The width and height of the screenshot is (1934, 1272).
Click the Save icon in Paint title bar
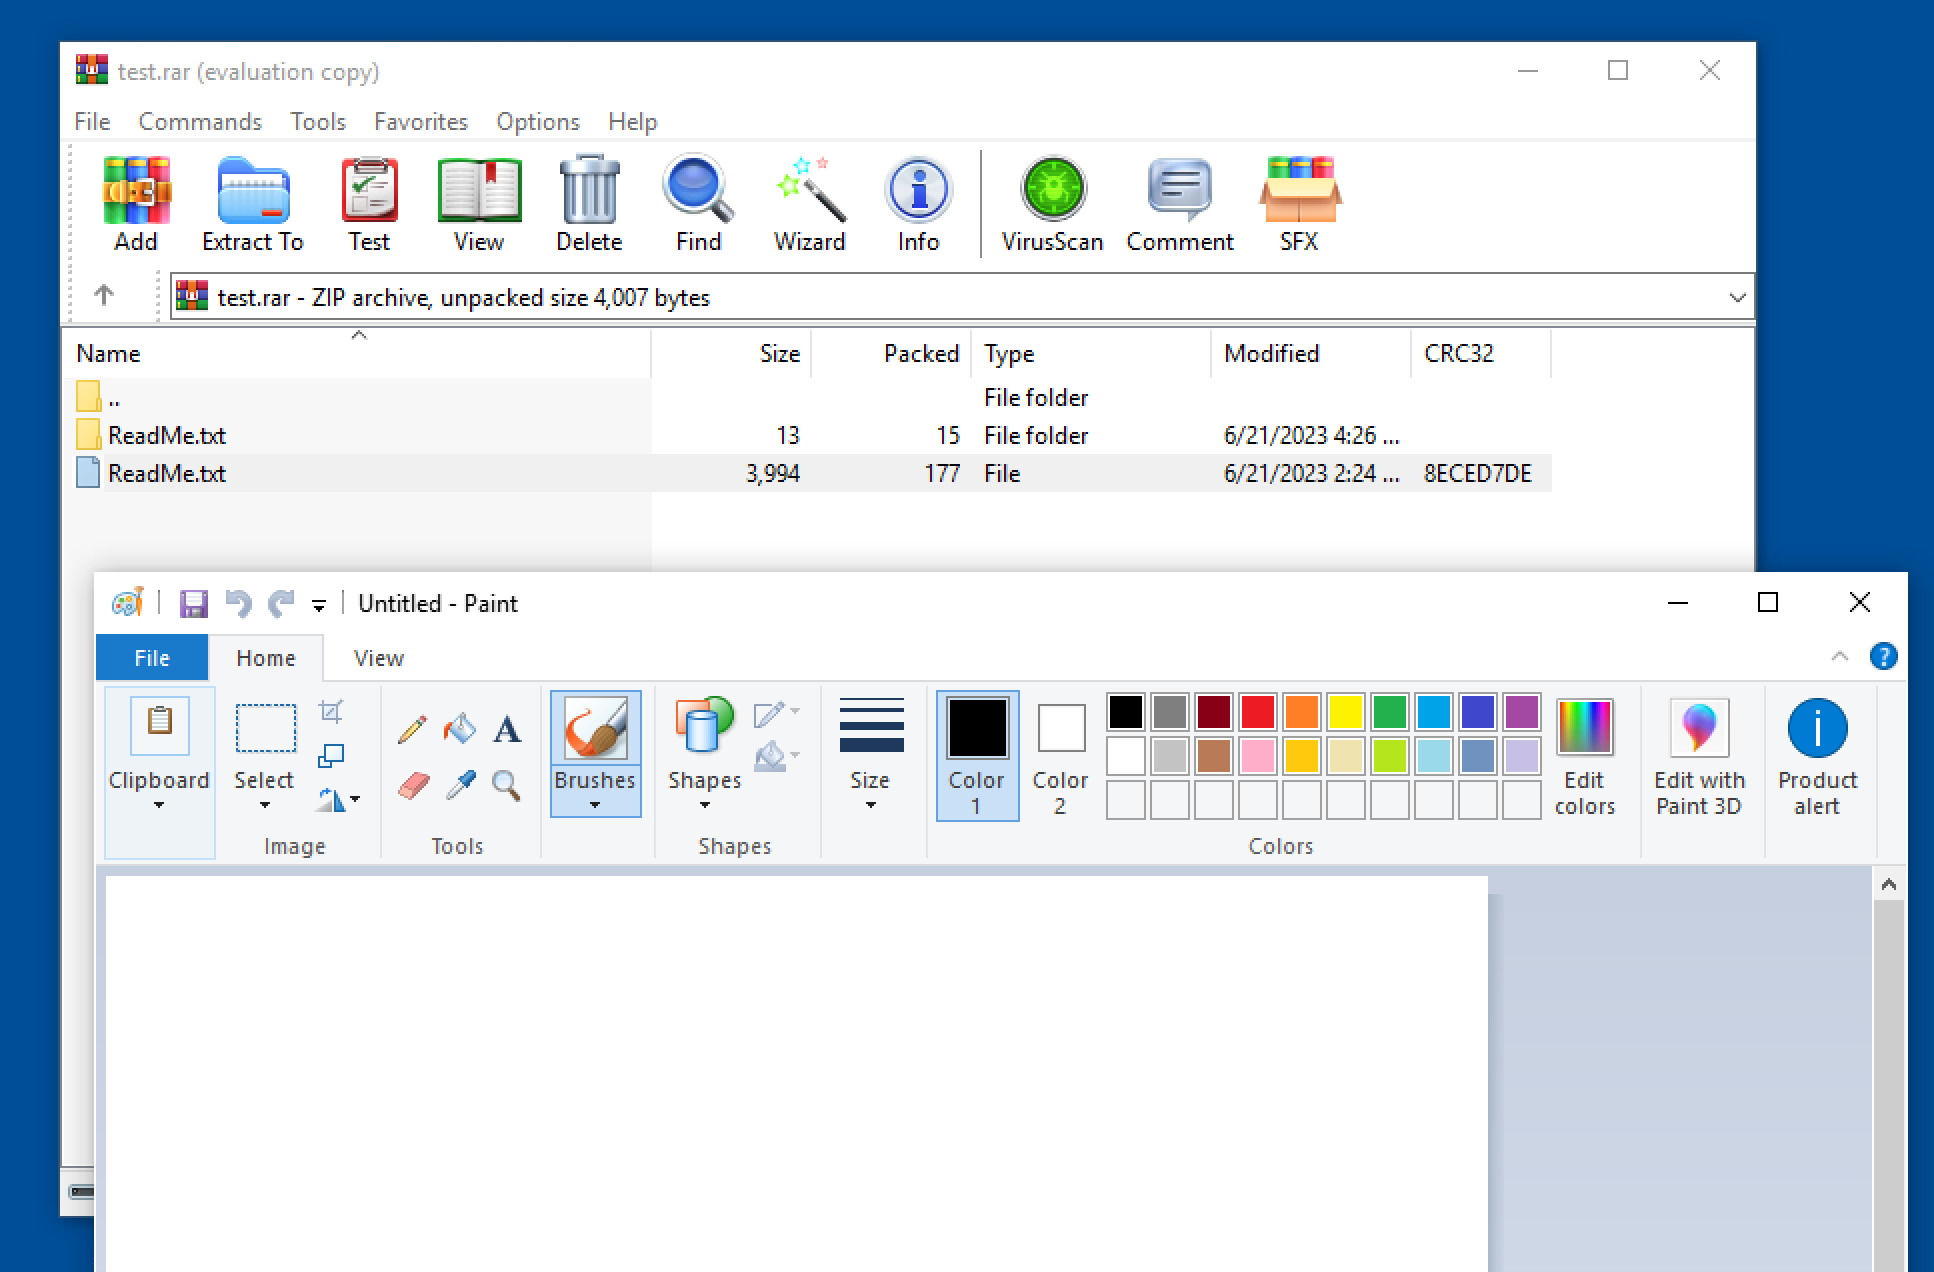tap(193, 603)
